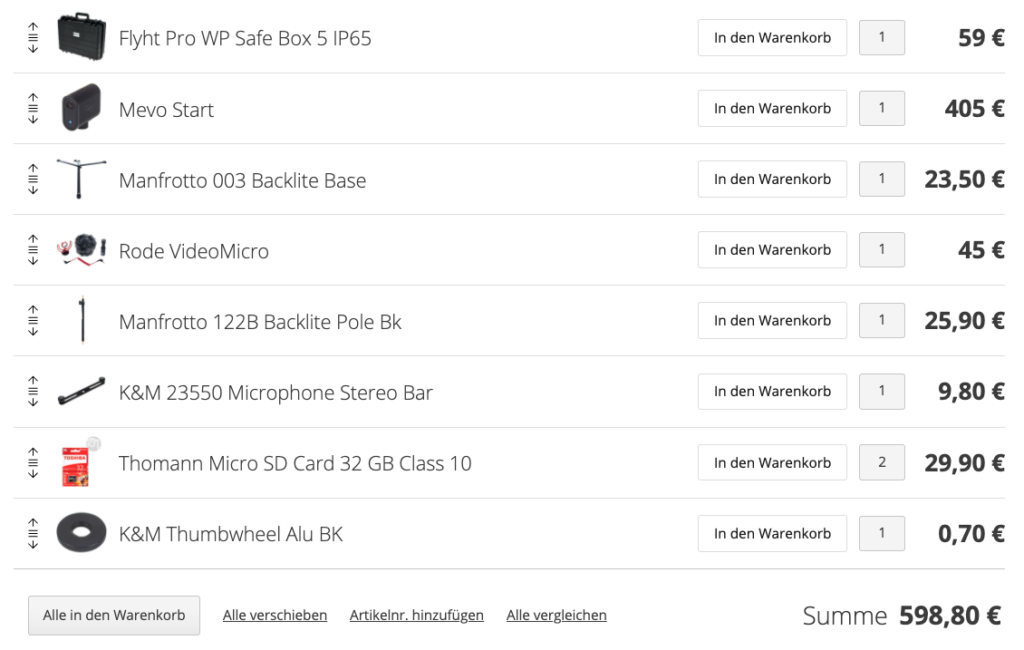Click quantity field for Manfrotto 122B Backlite Pole
Screen dimensions: 1024x650
[882, 321]
